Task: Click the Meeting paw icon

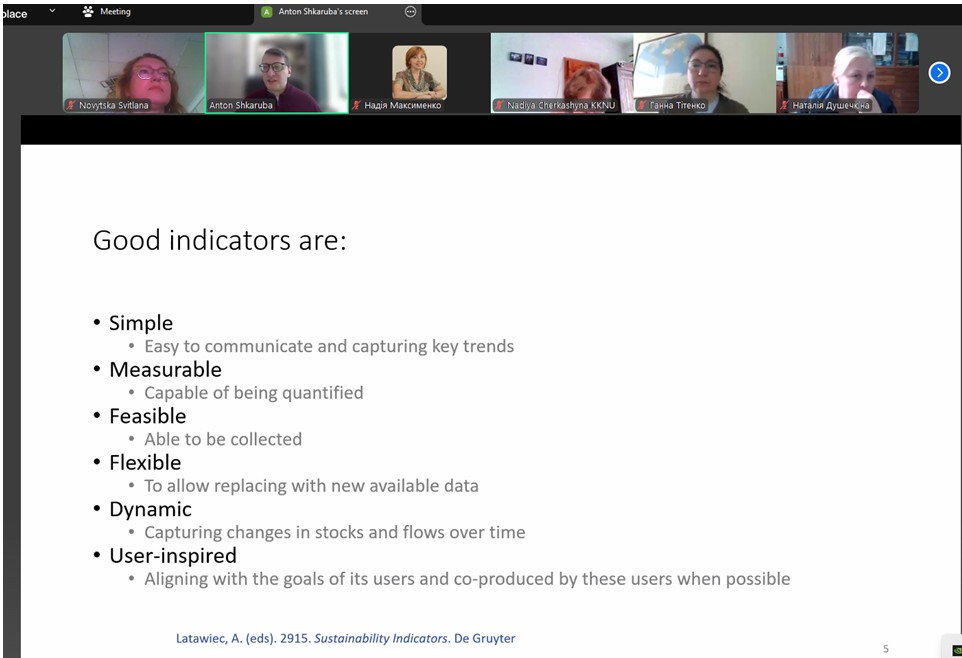Action: 89,12
